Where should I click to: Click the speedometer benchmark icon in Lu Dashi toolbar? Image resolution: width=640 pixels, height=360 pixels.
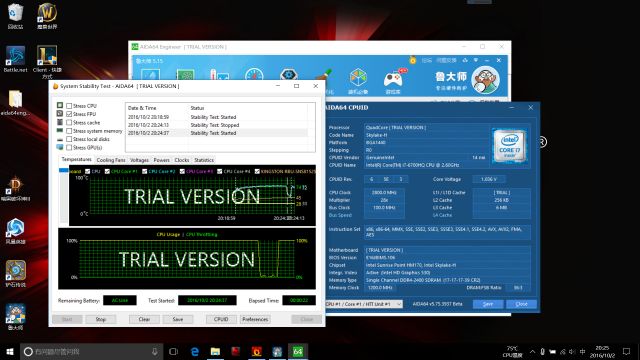coord(254,75)
